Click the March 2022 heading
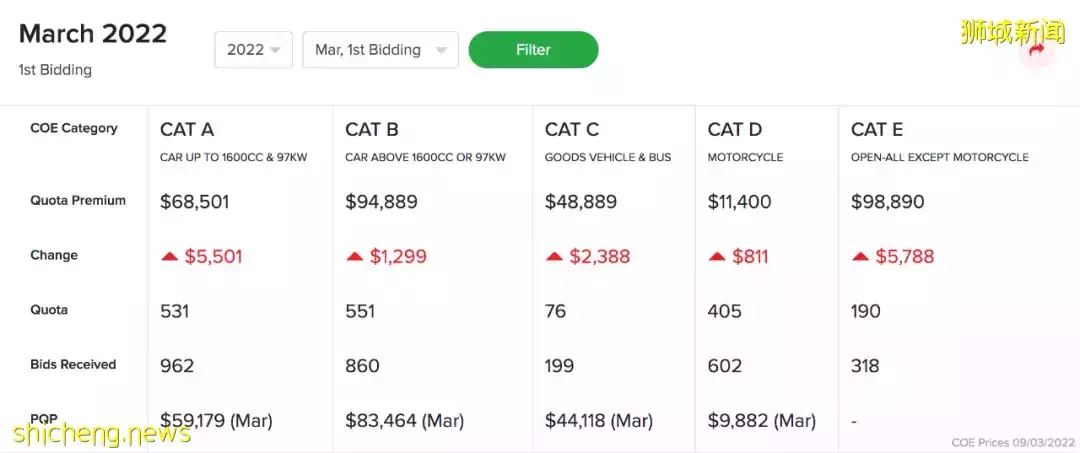This screenshot has width=1080, height=453. (93, 34)
